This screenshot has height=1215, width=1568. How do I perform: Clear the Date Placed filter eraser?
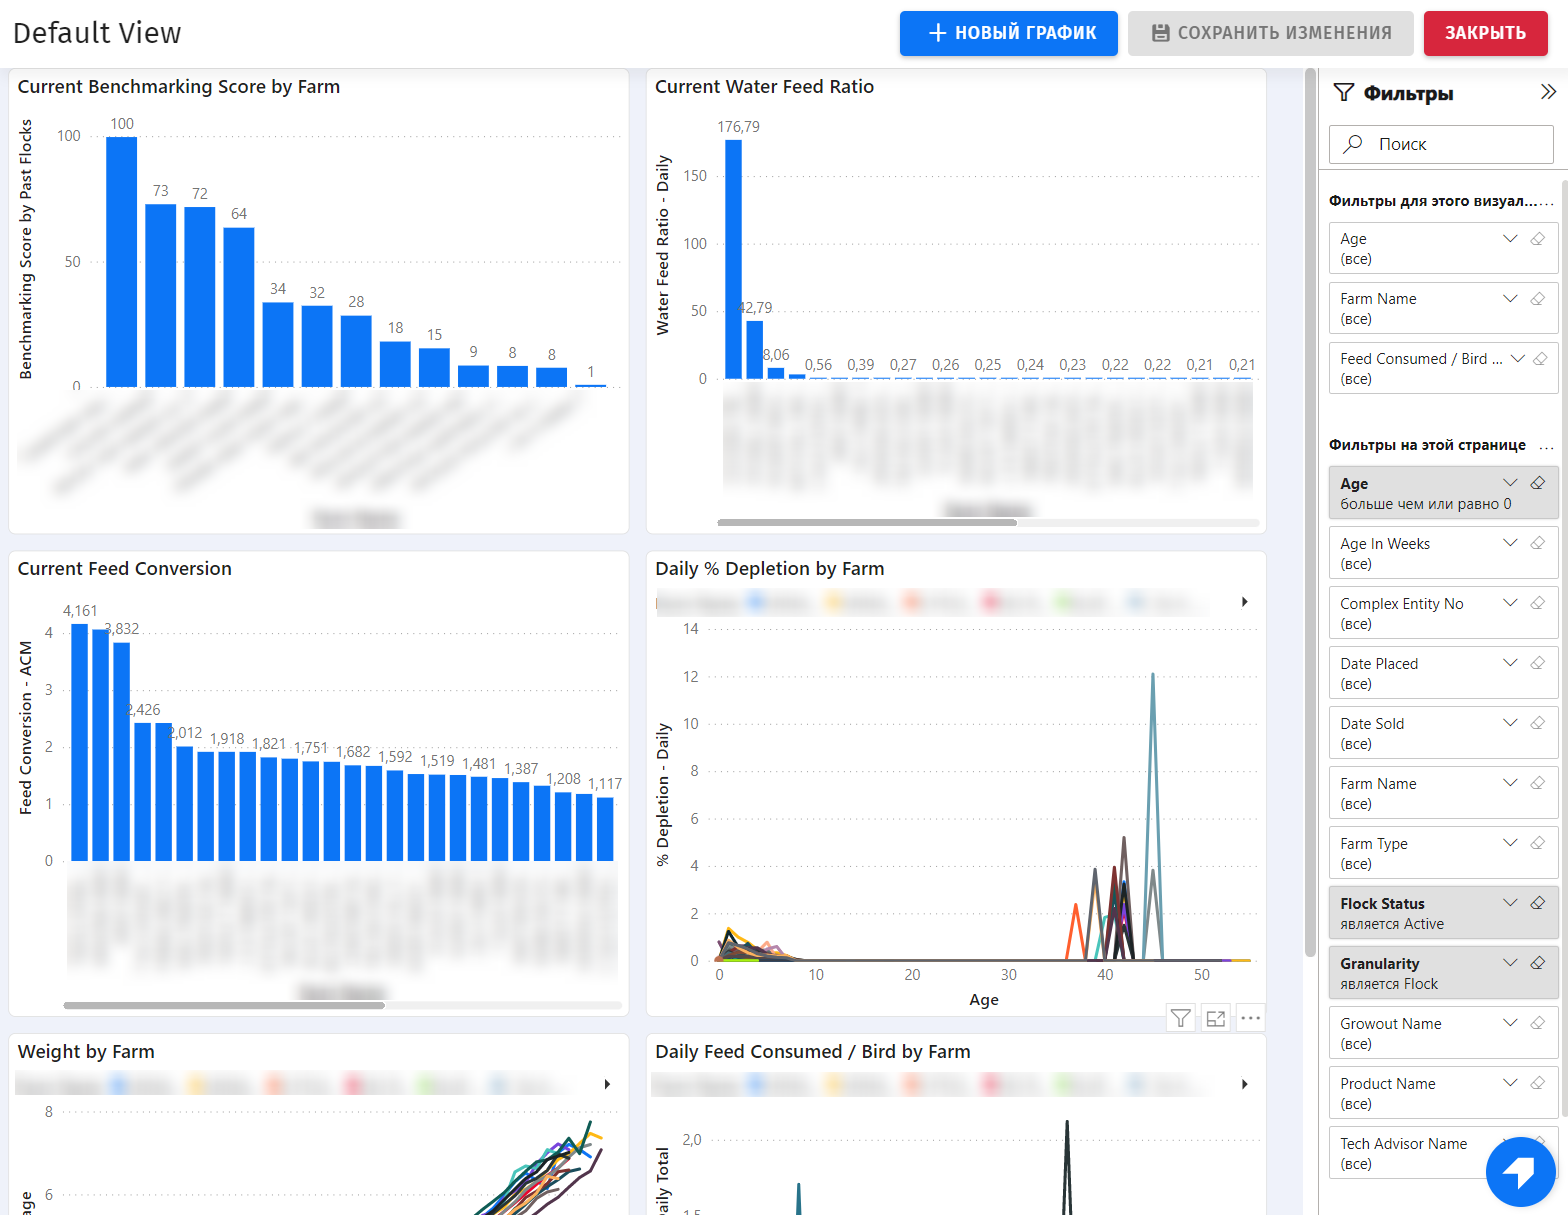(x=1538, y=663)
